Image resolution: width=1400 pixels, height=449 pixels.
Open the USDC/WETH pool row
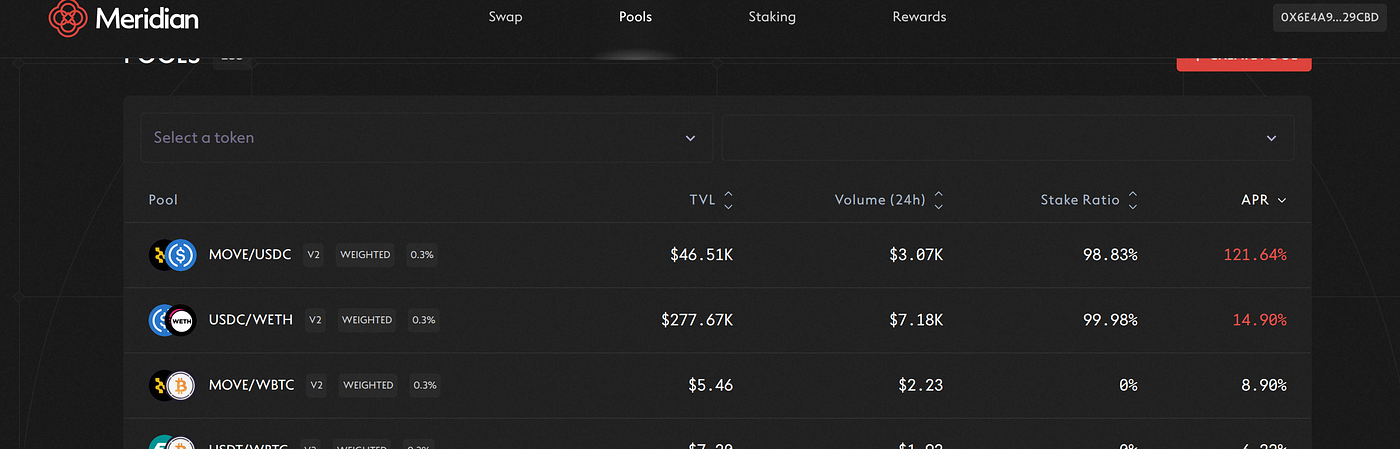(x=717, y=320)
